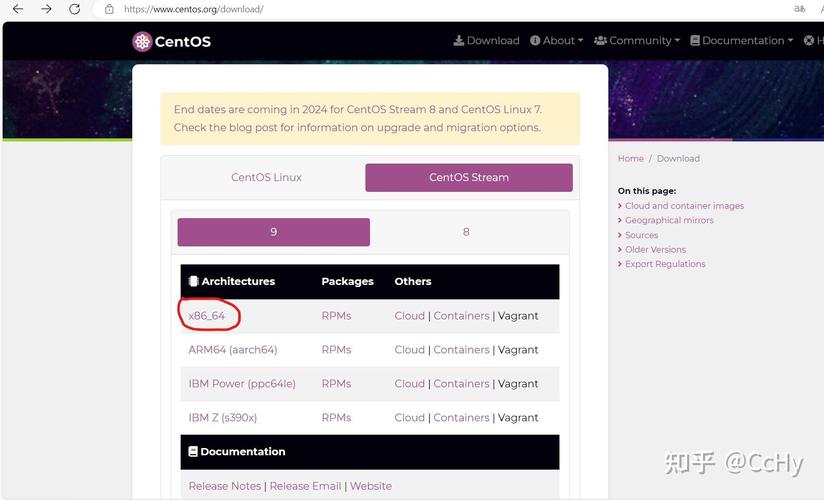Viewport: 824px width, 500px height.
Task: Click Vagrant text in IBM Z row
Action: pos(518,417)
